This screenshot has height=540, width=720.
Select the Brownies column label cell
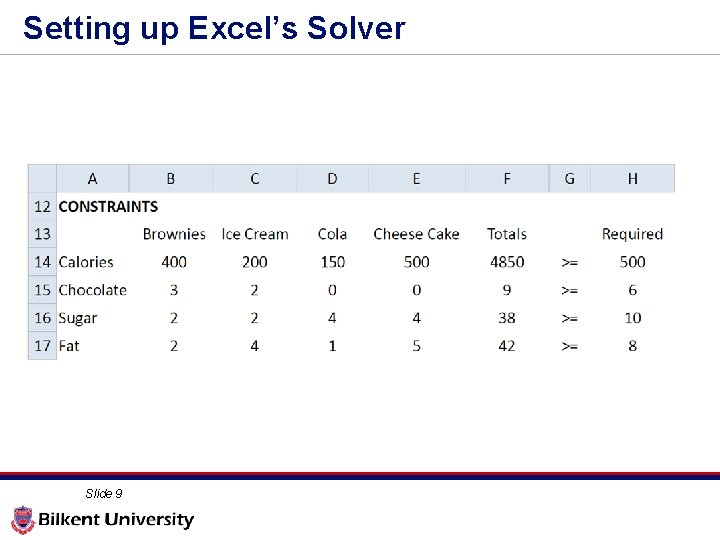[174, 234]
